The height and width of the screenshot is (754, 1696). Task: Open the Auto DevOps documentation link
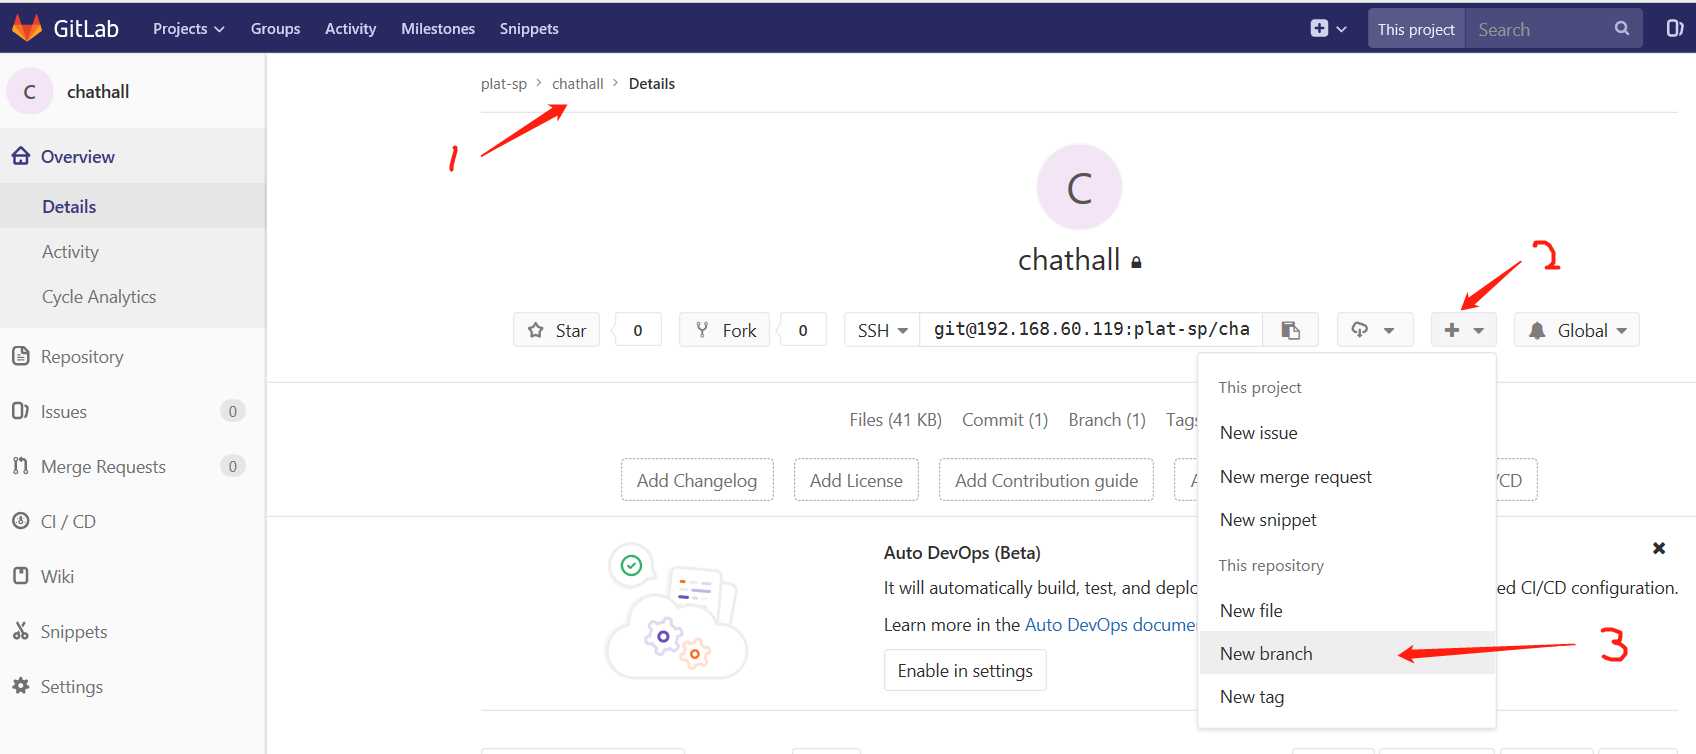pos(1110,625)
